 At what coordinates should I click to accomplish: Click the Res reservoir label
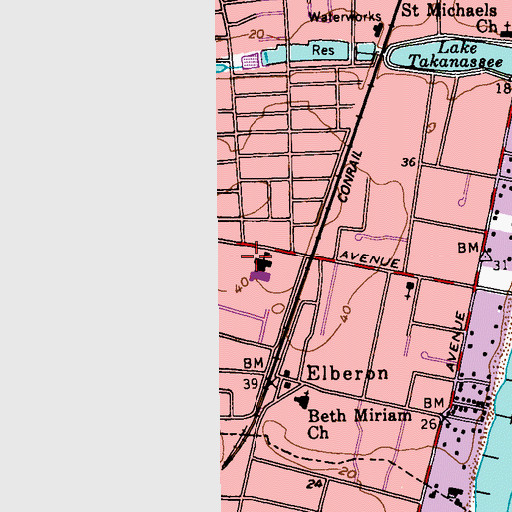323,50
